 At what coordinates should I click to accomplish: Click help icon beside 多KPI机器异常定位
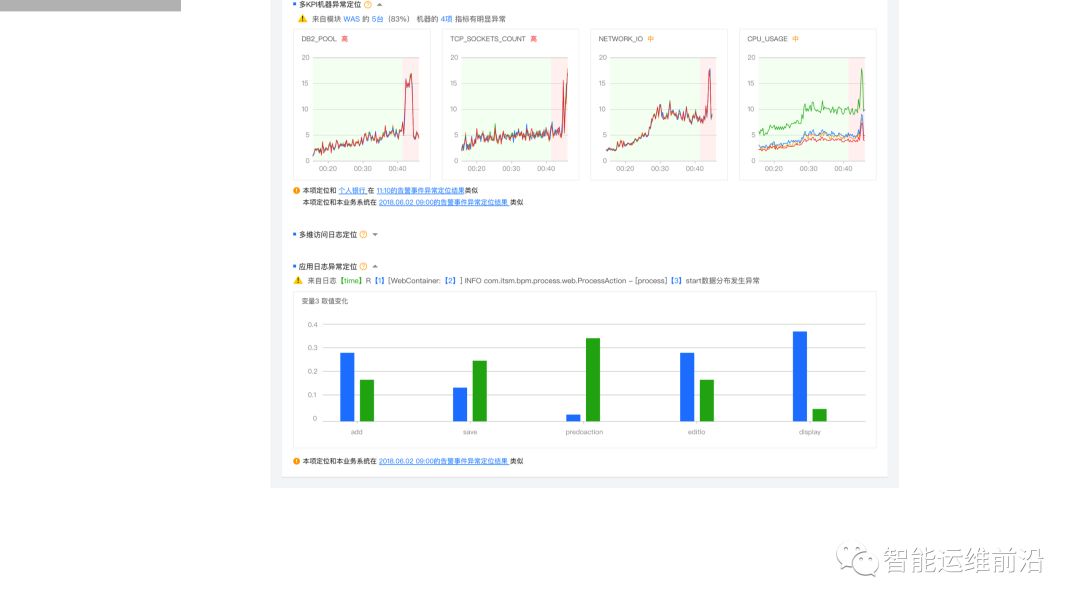(x=368, y=4)
